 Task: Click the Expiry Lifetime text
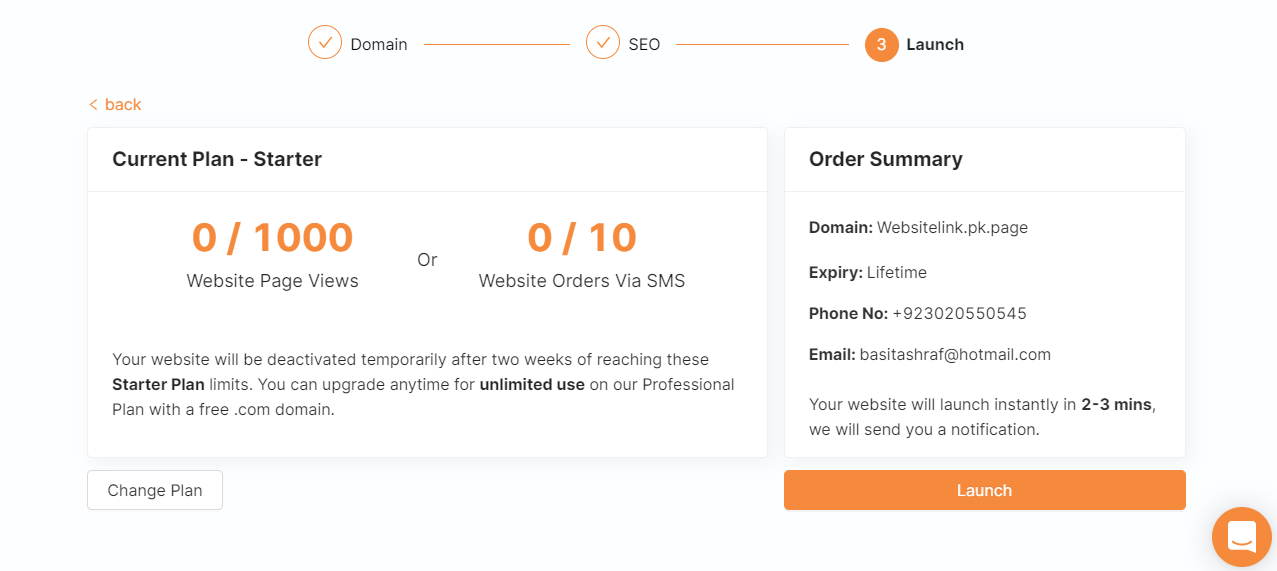click(868, 272)
